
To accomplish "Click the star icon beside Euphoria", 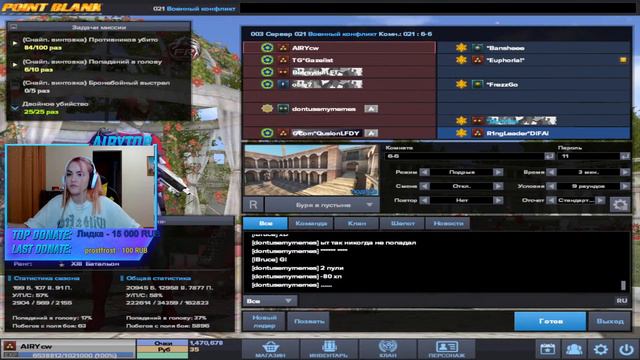I will [x=461, y=60].
